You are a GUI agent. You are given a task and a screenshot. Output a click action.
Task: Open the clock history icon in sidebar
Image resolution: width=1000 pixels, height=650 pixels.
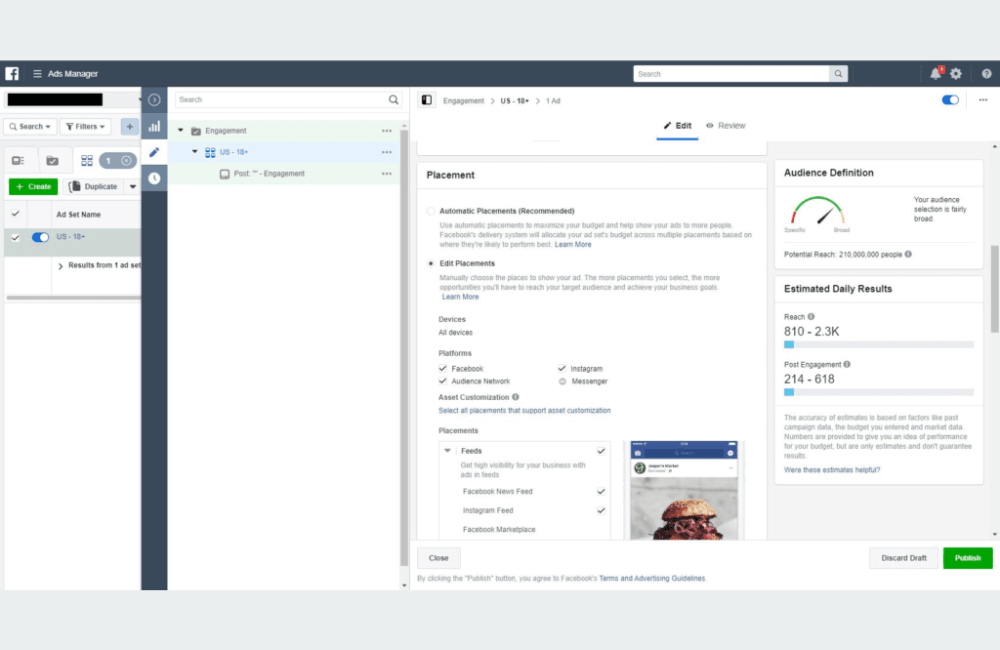[154, 178]
